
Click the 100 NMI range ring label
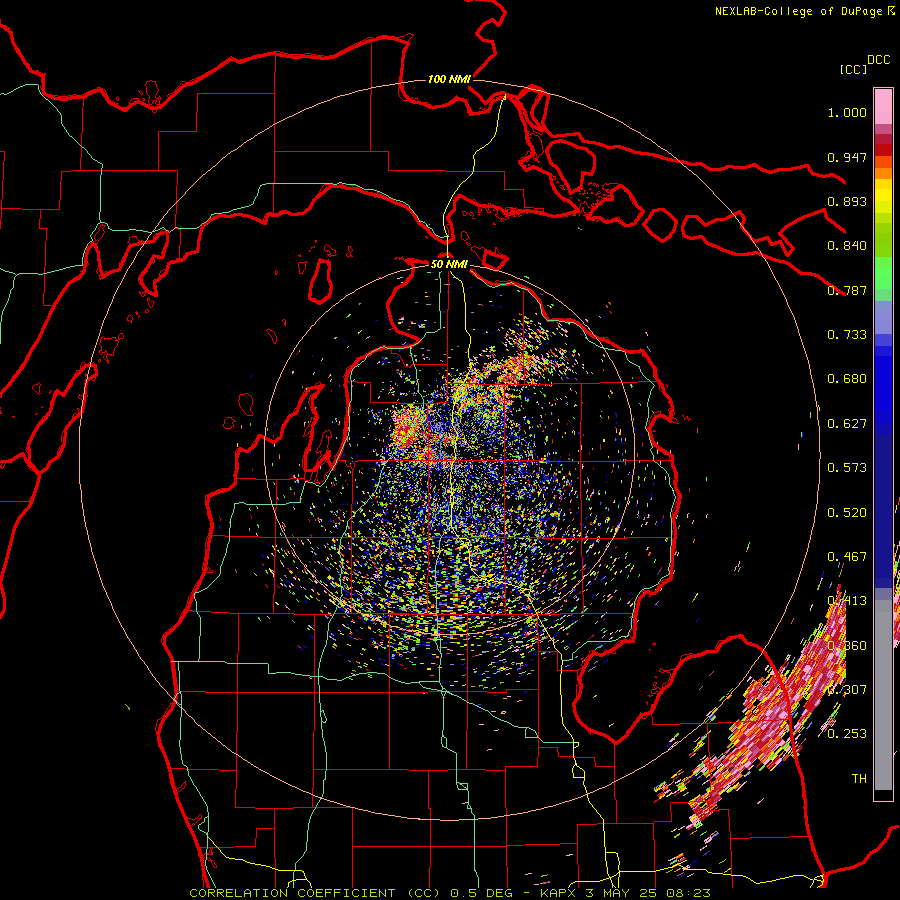click(449, 79)
